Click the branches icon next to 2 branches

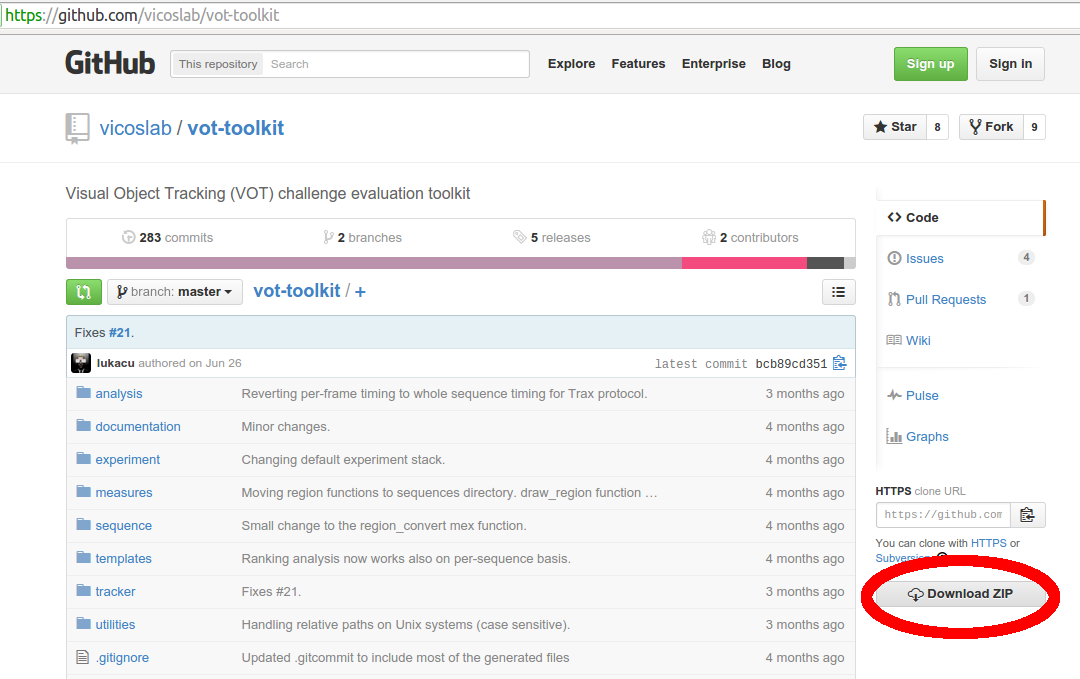(x=329, y=238)
